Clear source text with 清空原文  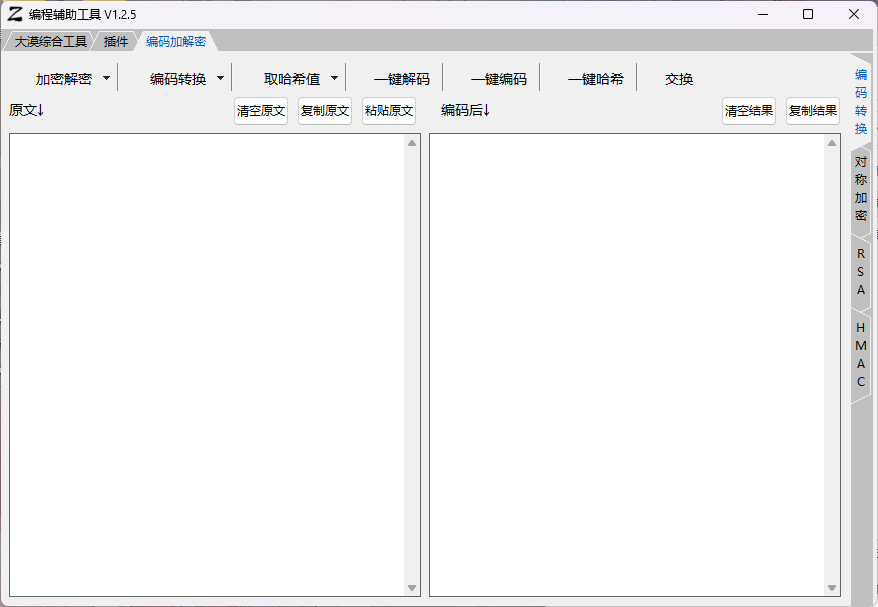pos(261,111)
